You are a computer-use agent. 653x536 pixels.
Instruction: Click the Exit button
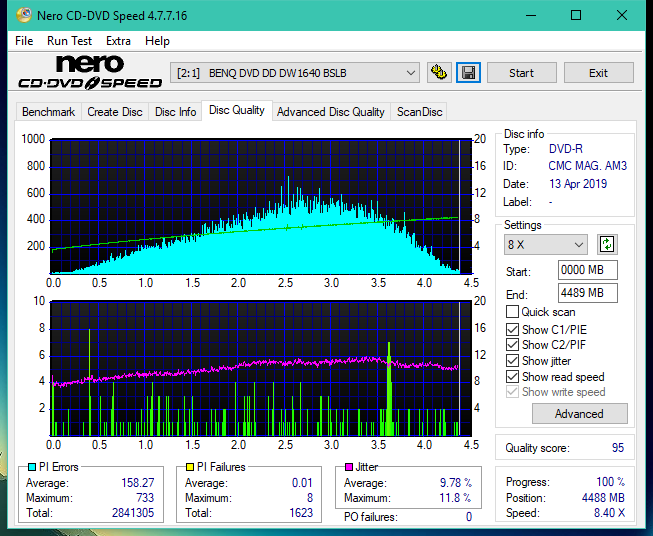pos(598,73)
